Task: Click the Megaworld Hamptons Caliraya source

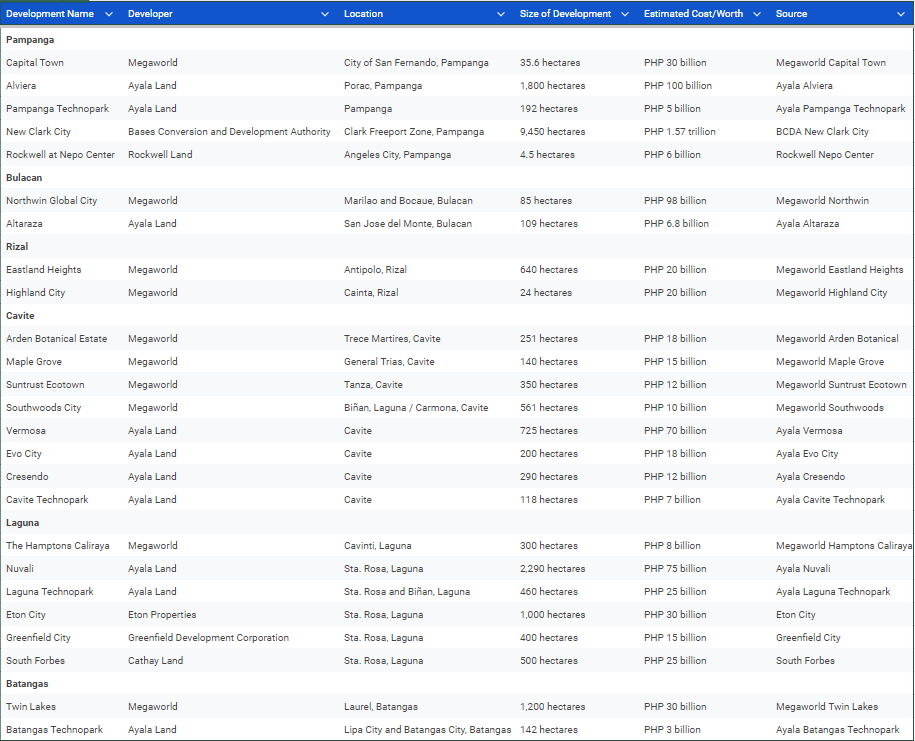Action: (x=844, y=546)
